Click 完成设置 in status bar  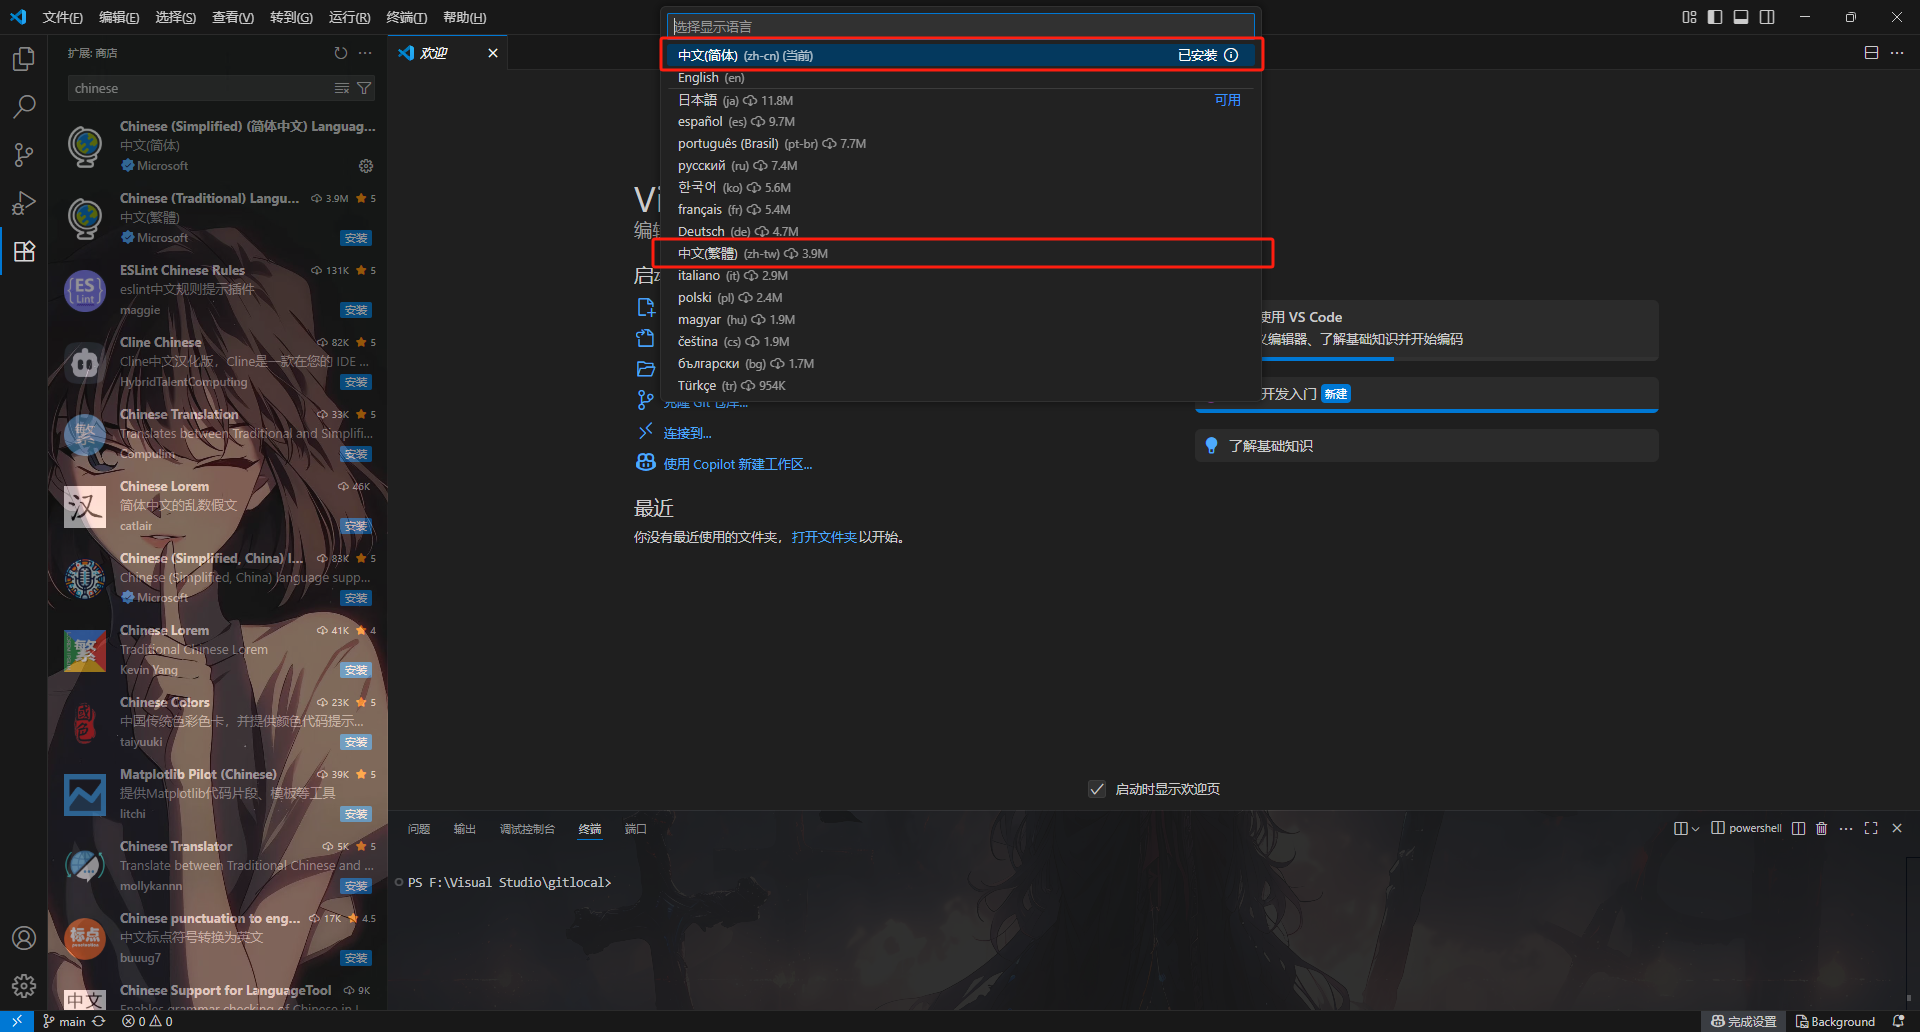point(1743,1021)
